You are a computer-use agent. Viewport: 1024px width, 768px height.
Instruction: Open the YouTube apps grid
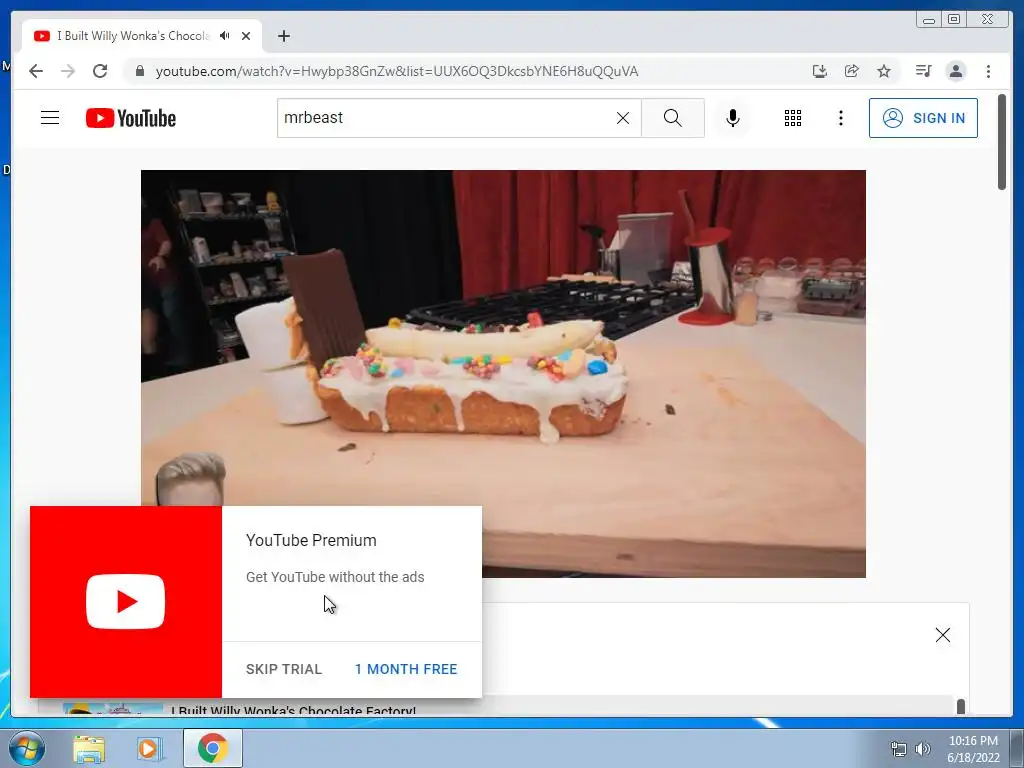pos(792,118)
